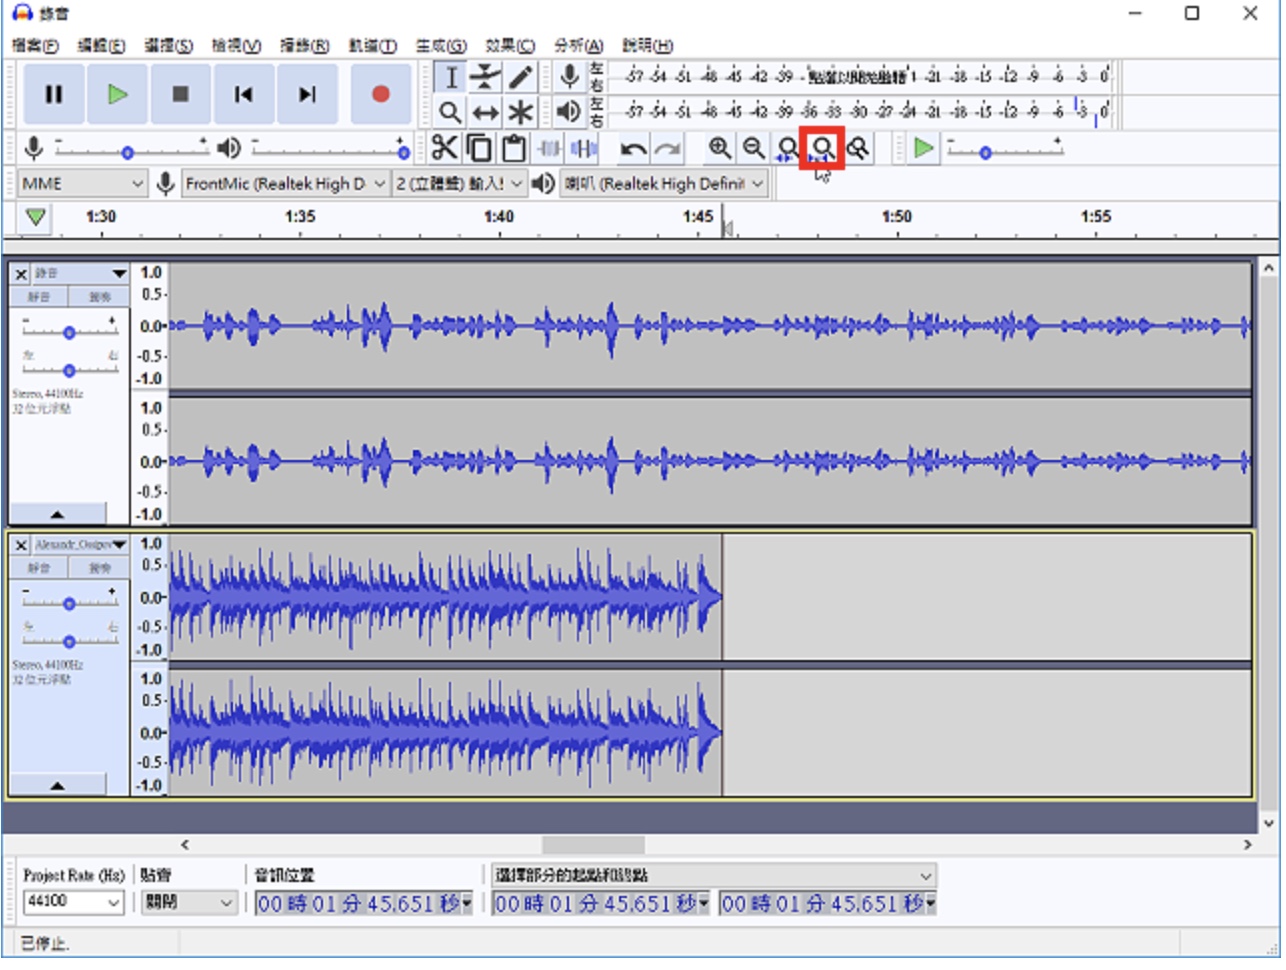Solo the Alexandr_Osipov track
This screenshot has width=1286, height=970.
(x=100, y=568)
